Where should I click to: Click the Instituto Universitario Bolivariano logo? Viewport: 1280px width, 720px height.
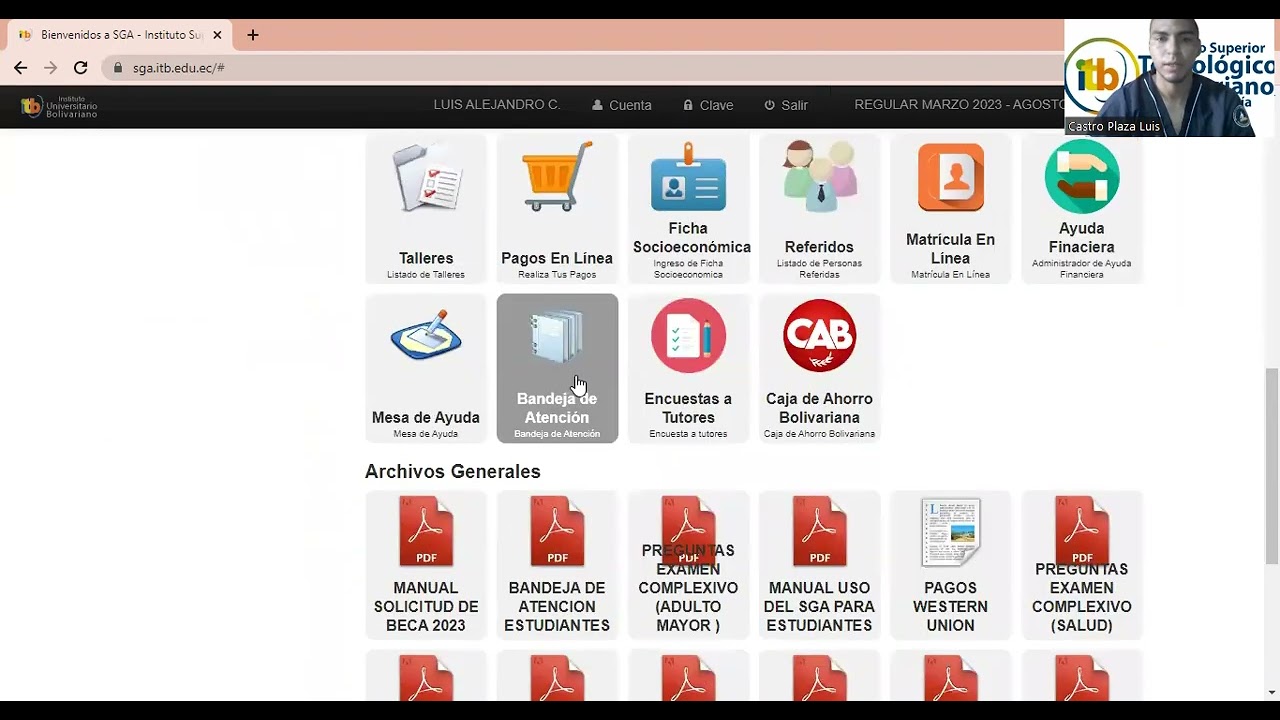(59, 106)
